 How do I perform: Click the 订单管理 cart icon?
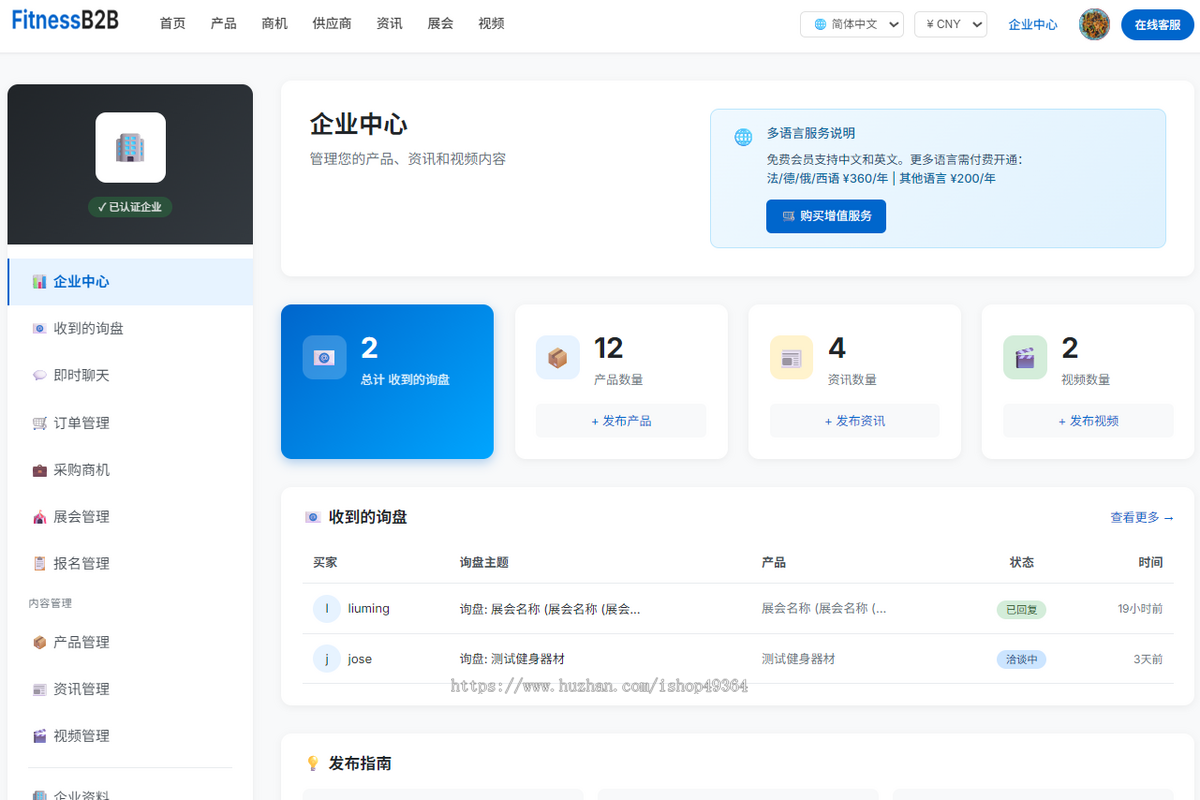[x=39, y=423]
